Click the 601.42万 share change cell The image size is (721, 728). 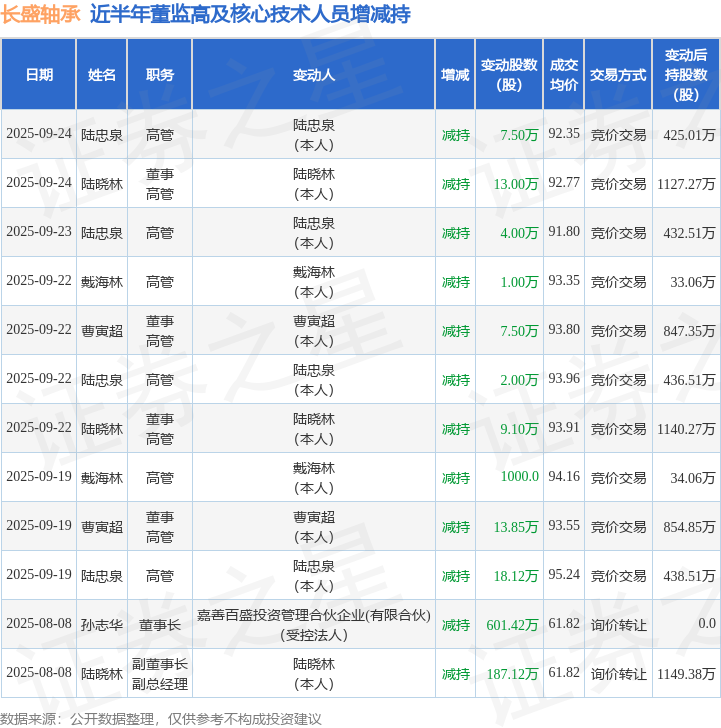(x=509, y=624)
